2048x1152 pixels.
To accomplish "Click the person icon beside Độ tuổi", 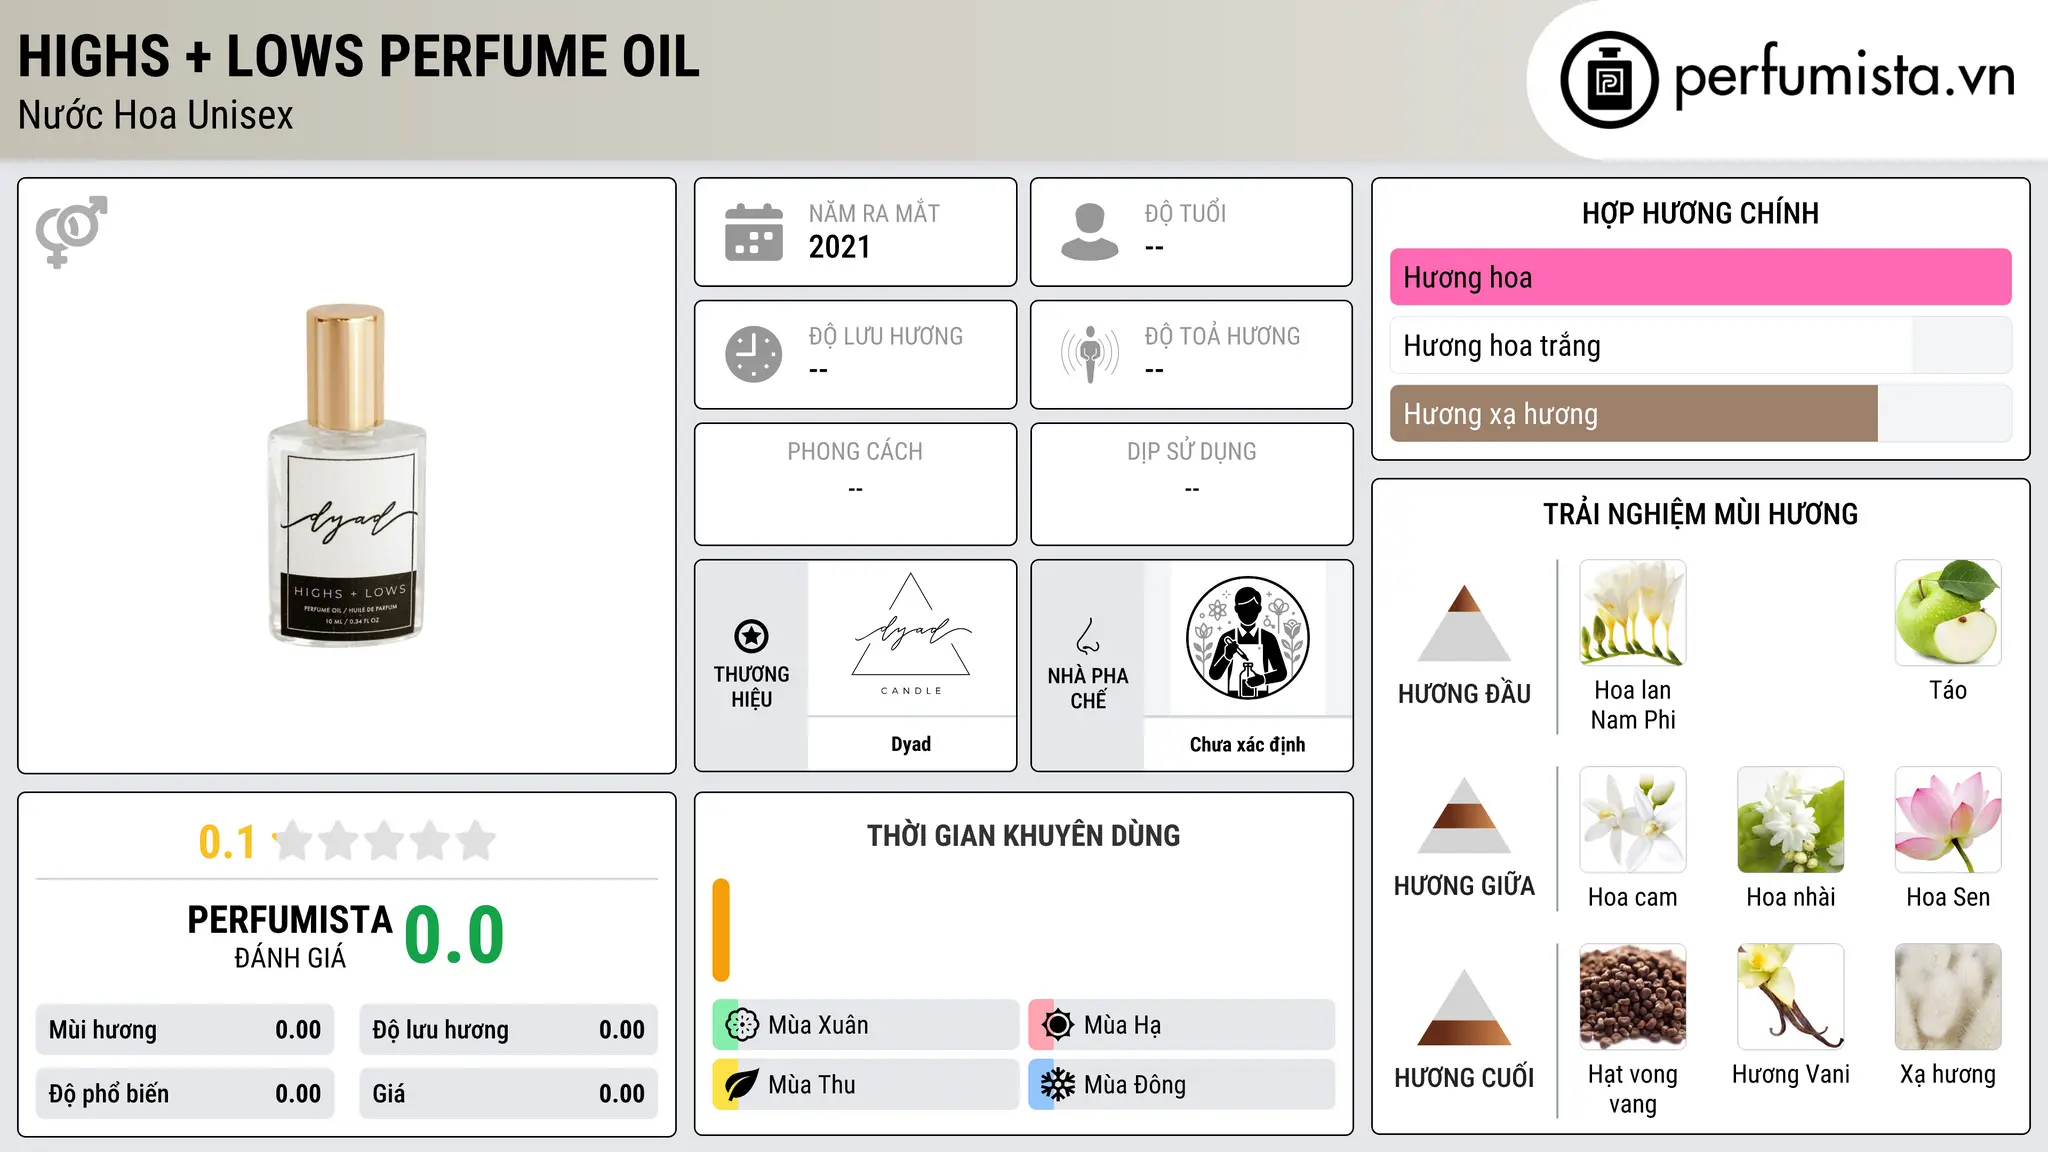I will (1090, 232).
